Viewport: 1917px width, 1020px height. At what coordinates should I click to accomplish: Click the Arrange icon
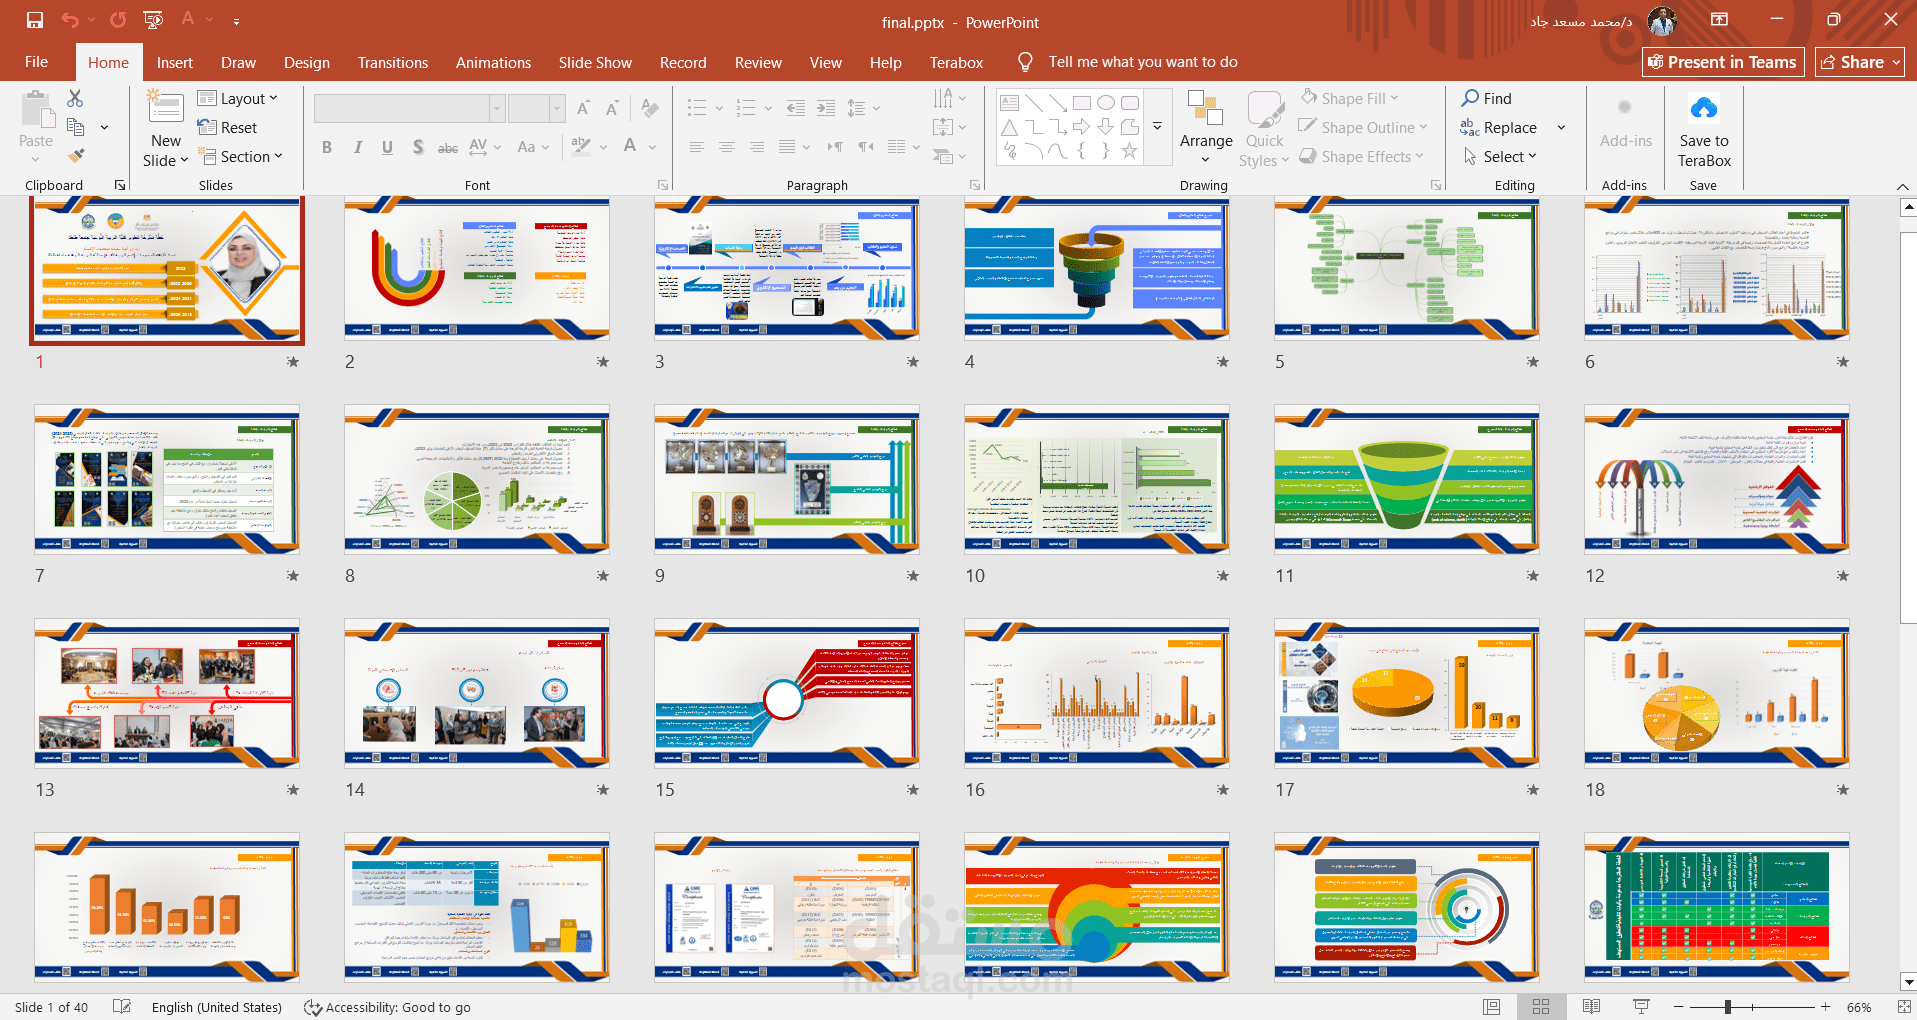pos(1205,108)
